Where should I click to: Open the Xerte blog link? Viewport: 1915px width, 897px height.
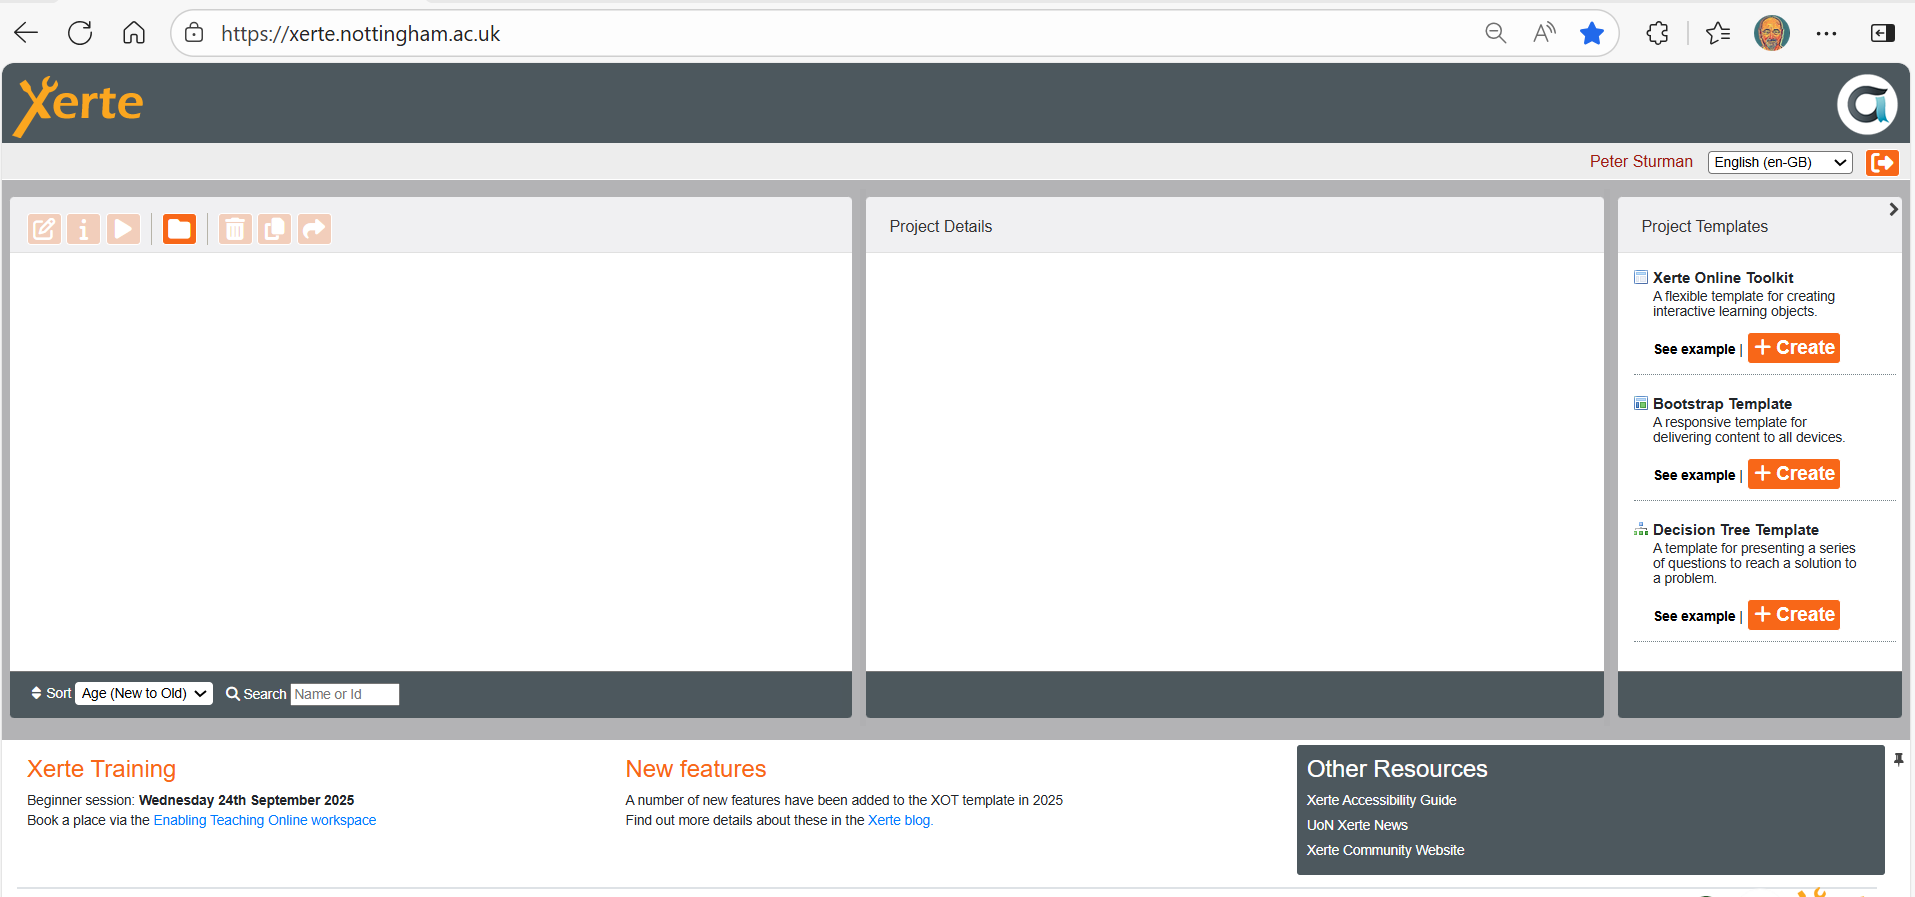click(899, 820)
